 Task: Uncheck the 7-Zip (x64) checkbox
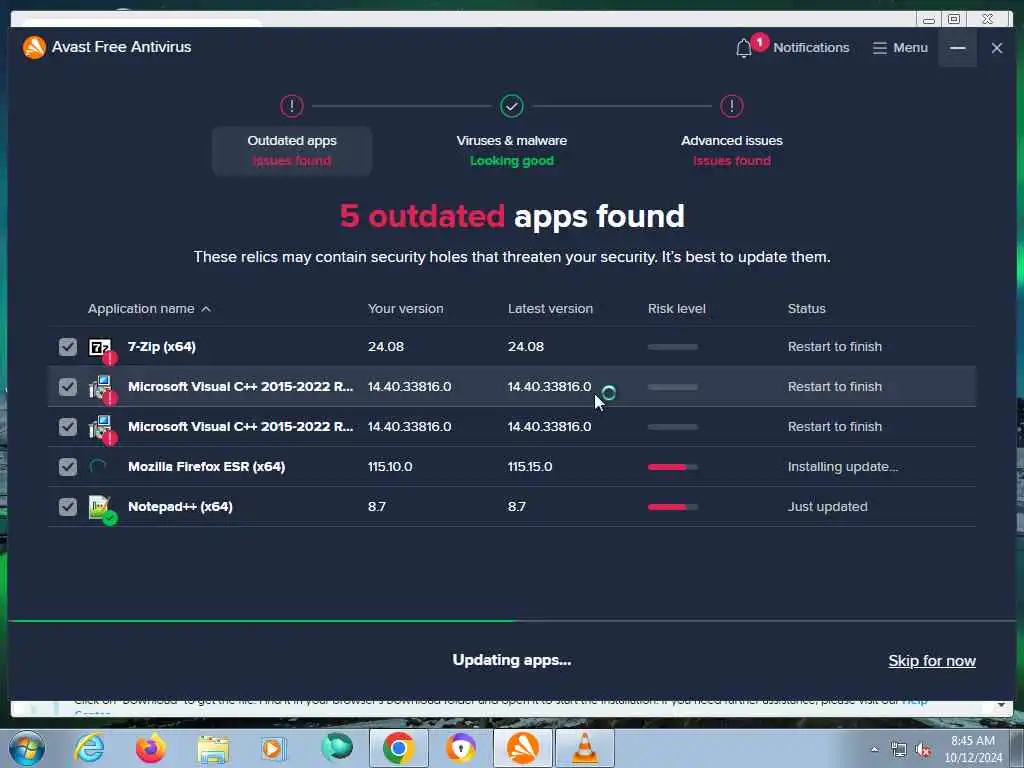(67, 347)
